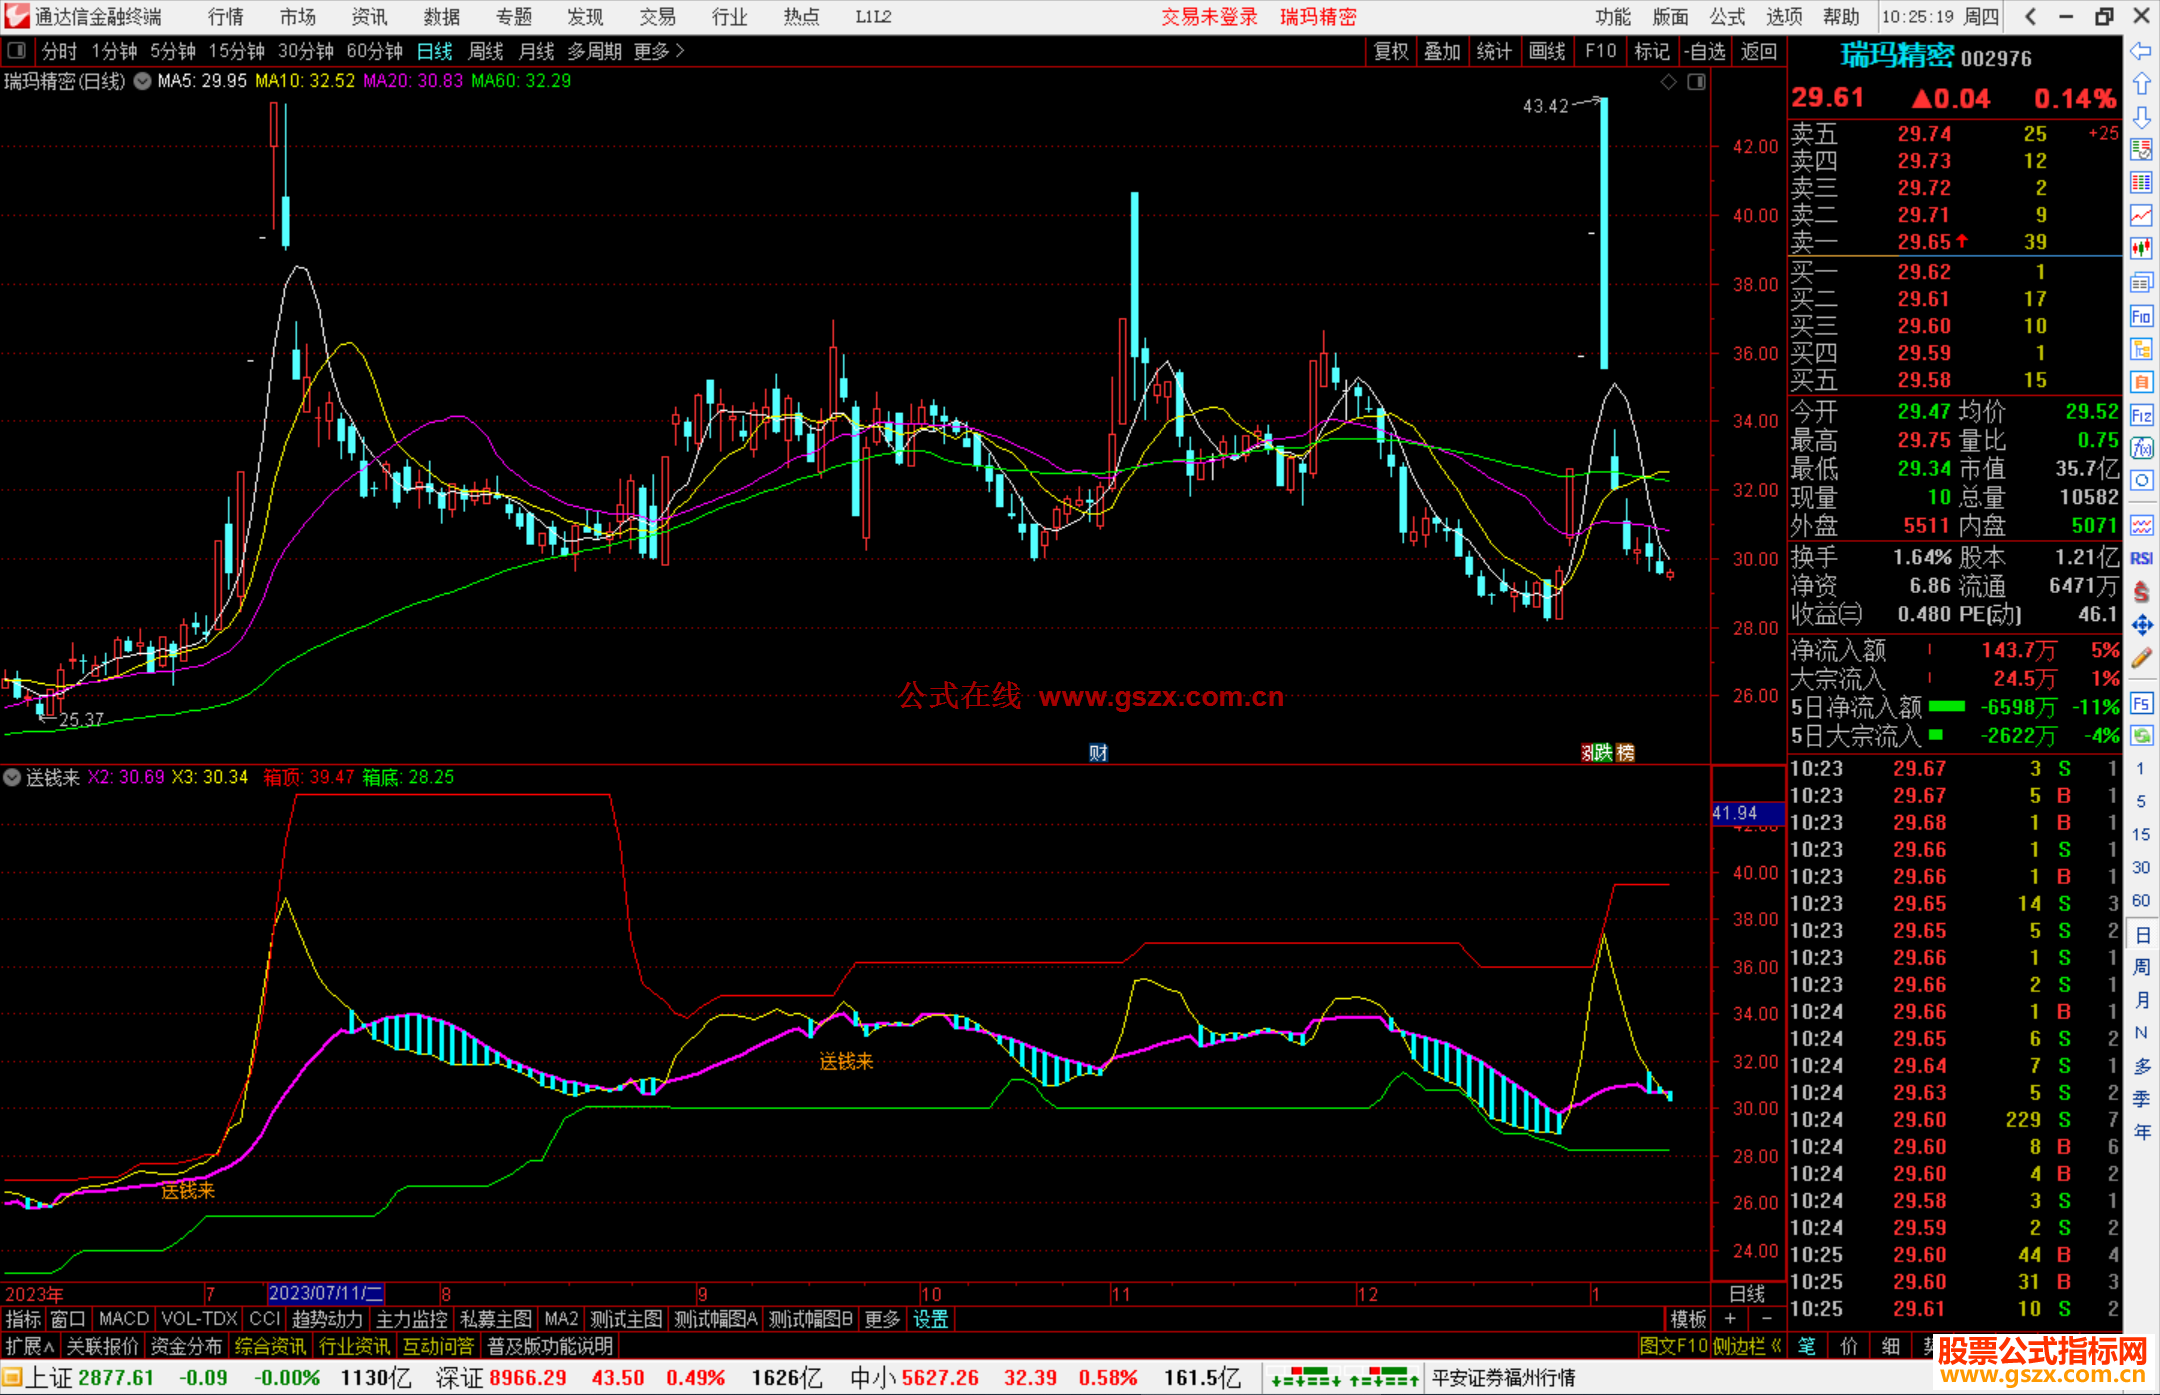
Task: Expand the 扩展 panel at bottom
Action: pos(29,1346)
